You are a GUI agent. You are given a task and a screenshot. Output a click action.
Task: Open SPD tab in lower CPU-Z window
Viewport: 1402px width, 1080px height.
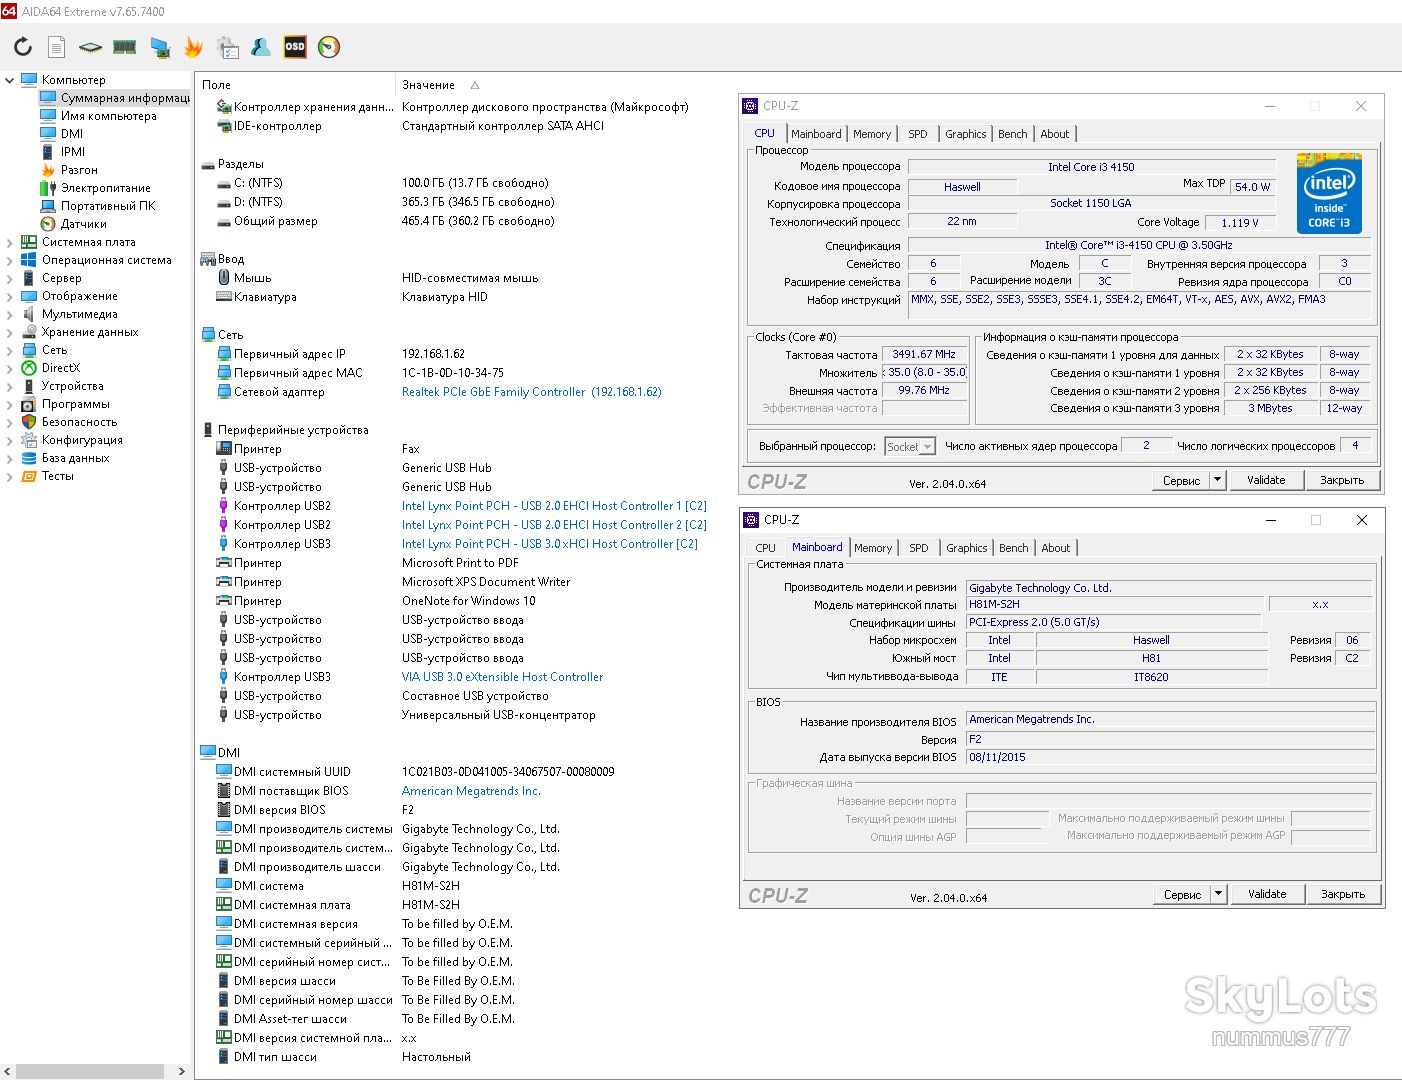click(919, 548)
